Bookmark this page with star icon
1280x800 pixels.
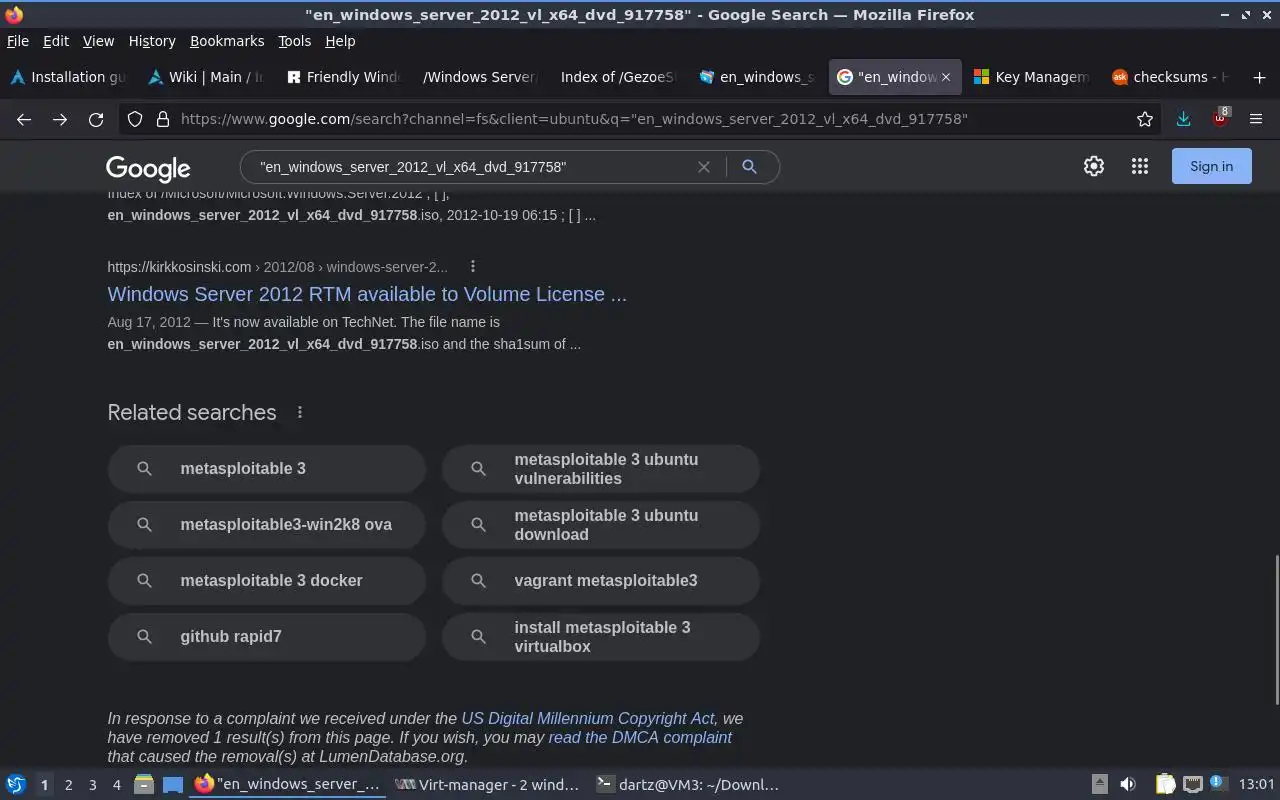(x=1145, y=119)
